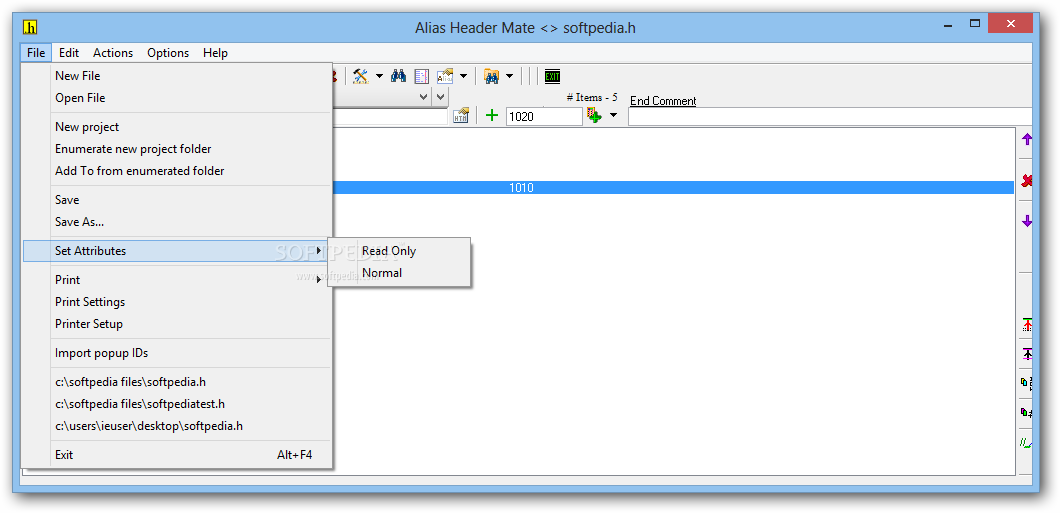Click the green plus add icon

tap(492, 116)
